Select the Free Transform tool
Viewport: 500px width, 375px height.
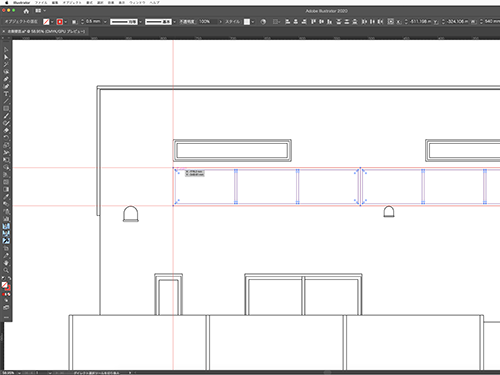6,160
